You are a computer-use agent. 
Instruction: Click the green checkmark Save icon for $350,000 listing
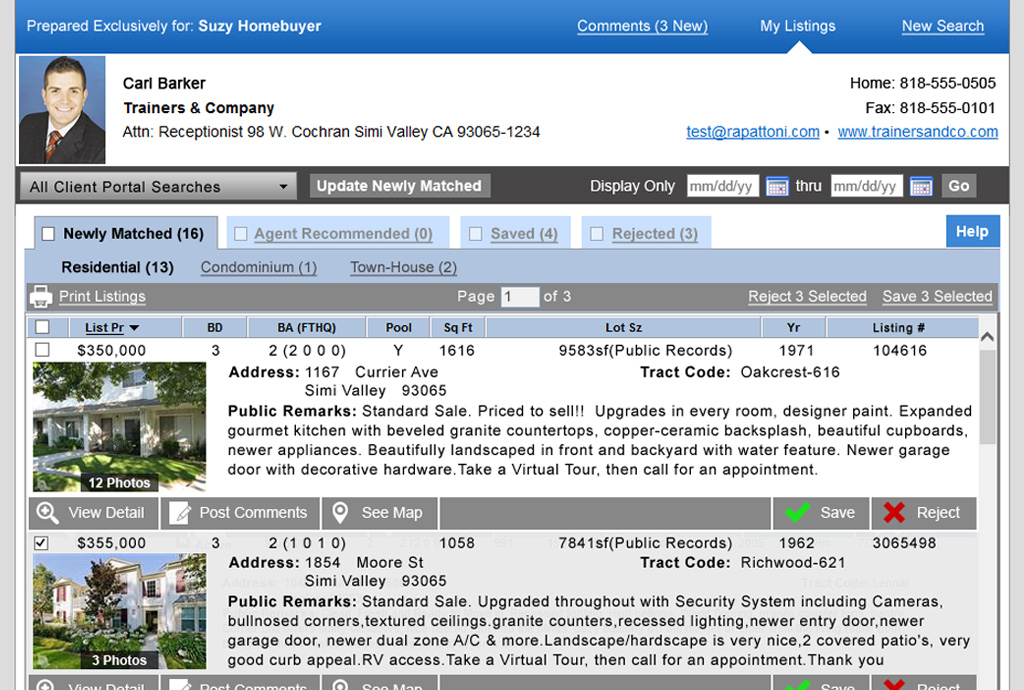click(797, 513)
